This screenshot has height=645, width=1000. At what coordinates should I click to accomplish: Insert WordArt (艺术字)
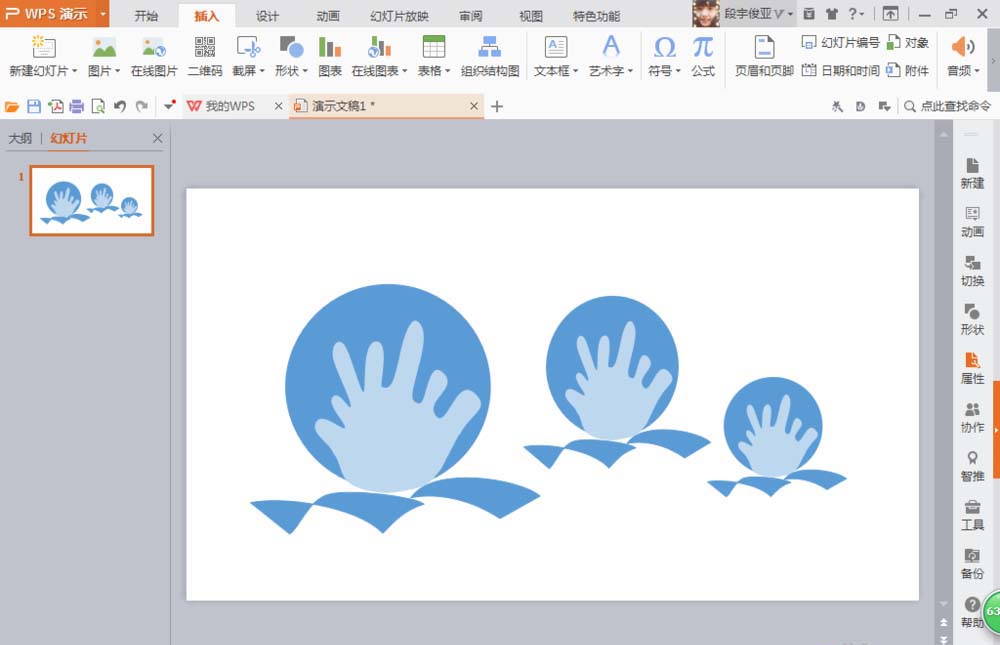pyautogui.click(x=610, y=47)
